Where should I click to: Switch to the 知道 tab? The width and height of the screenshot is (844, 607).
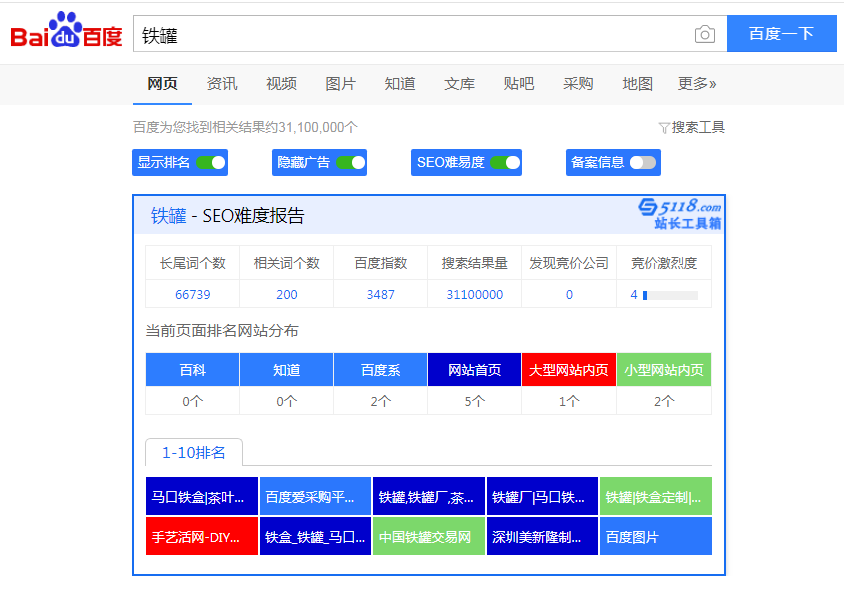tap(400, 84)
